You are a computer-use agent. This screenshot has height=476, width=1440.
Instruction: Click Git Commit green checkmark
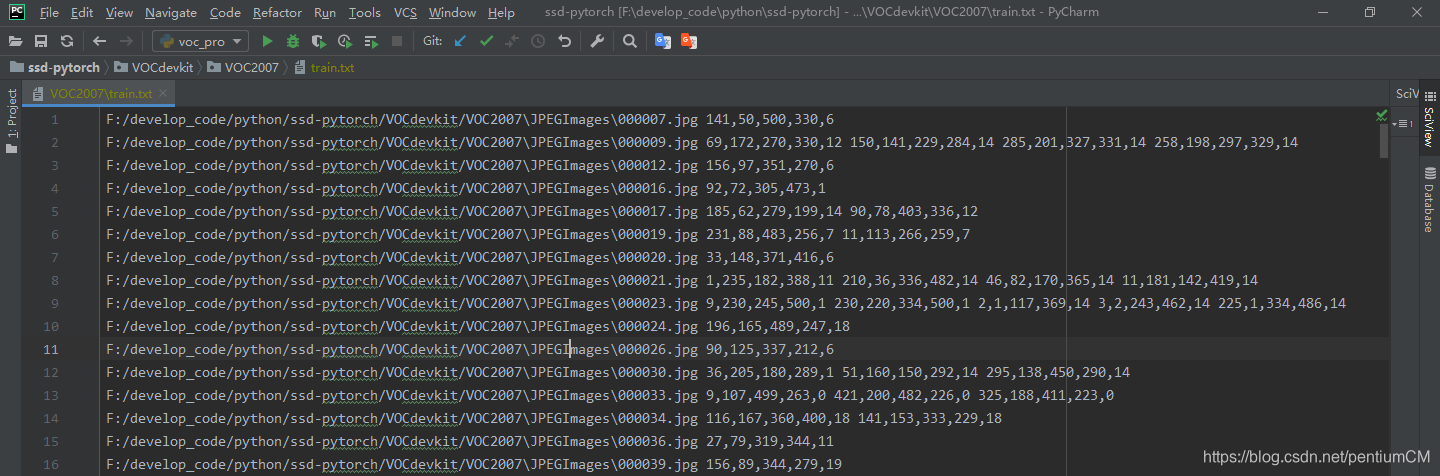(x=486, y=41)
